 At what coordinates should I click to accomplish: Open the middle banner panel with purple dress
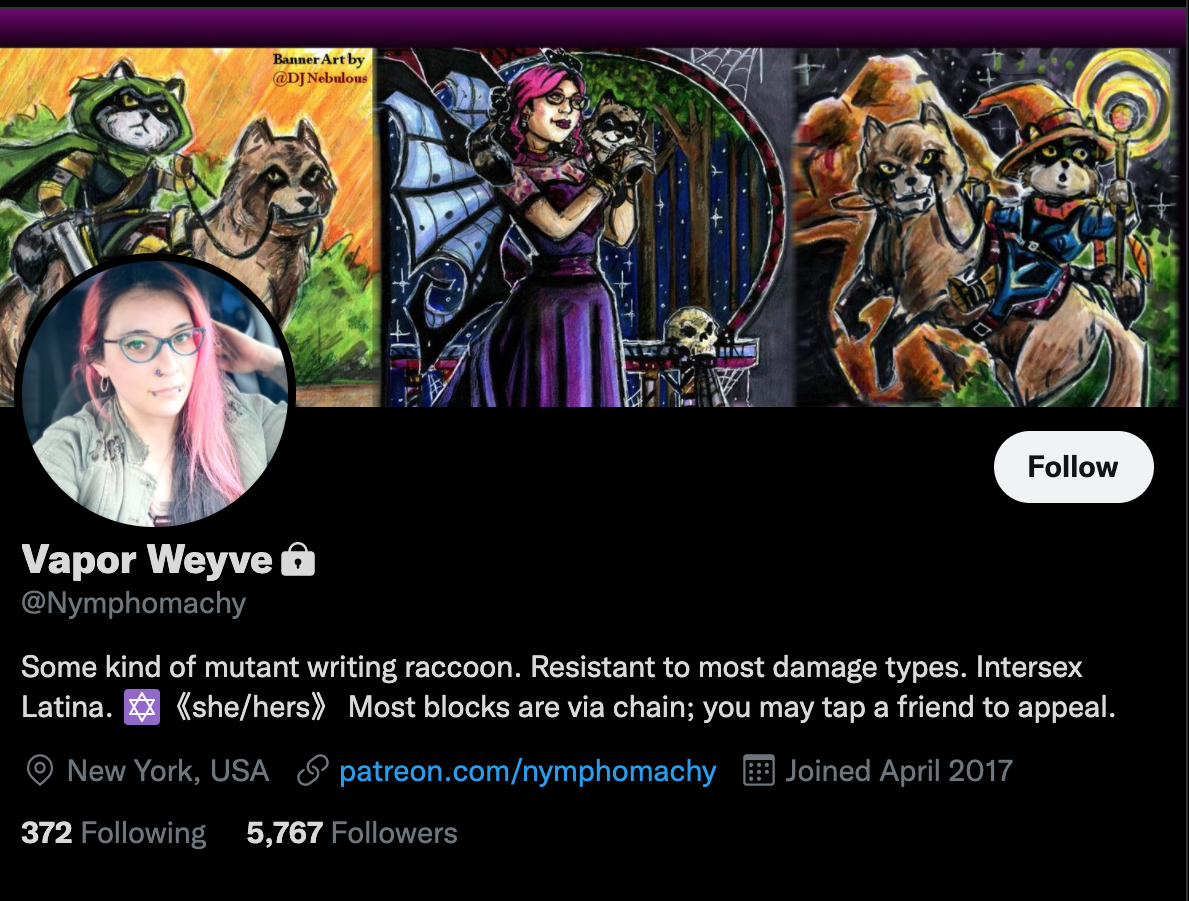click(585, 228)
